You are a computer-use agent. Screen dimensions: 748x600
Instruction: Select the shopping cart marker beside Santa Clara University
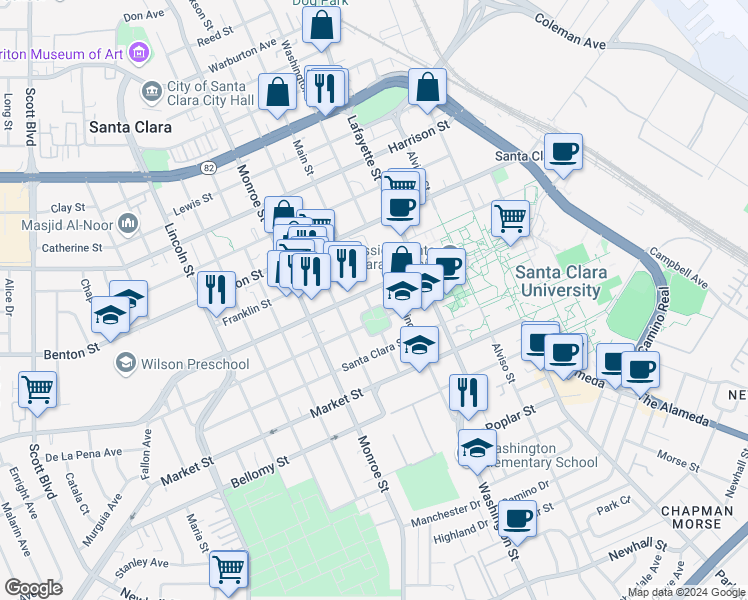(x=510, y=222)
